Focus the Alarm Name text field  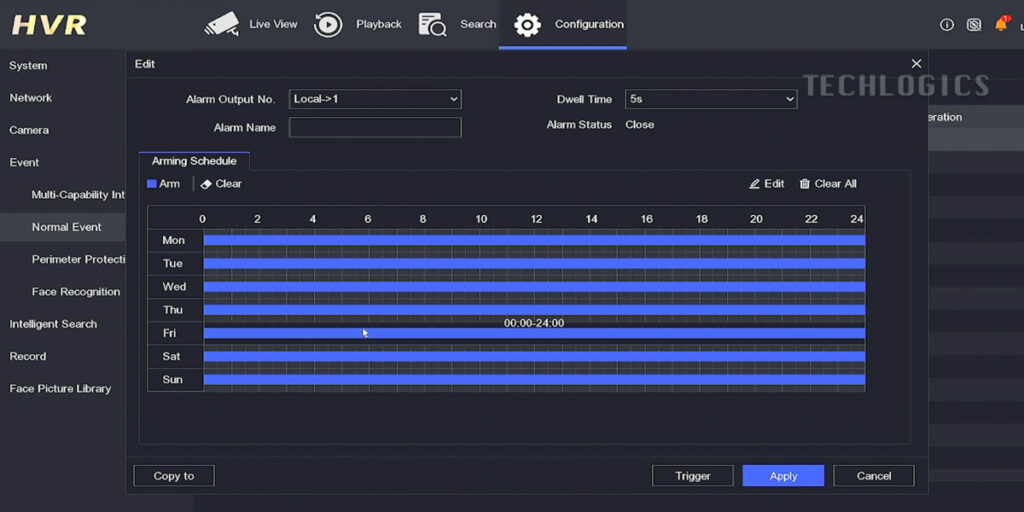coord(375,128)
